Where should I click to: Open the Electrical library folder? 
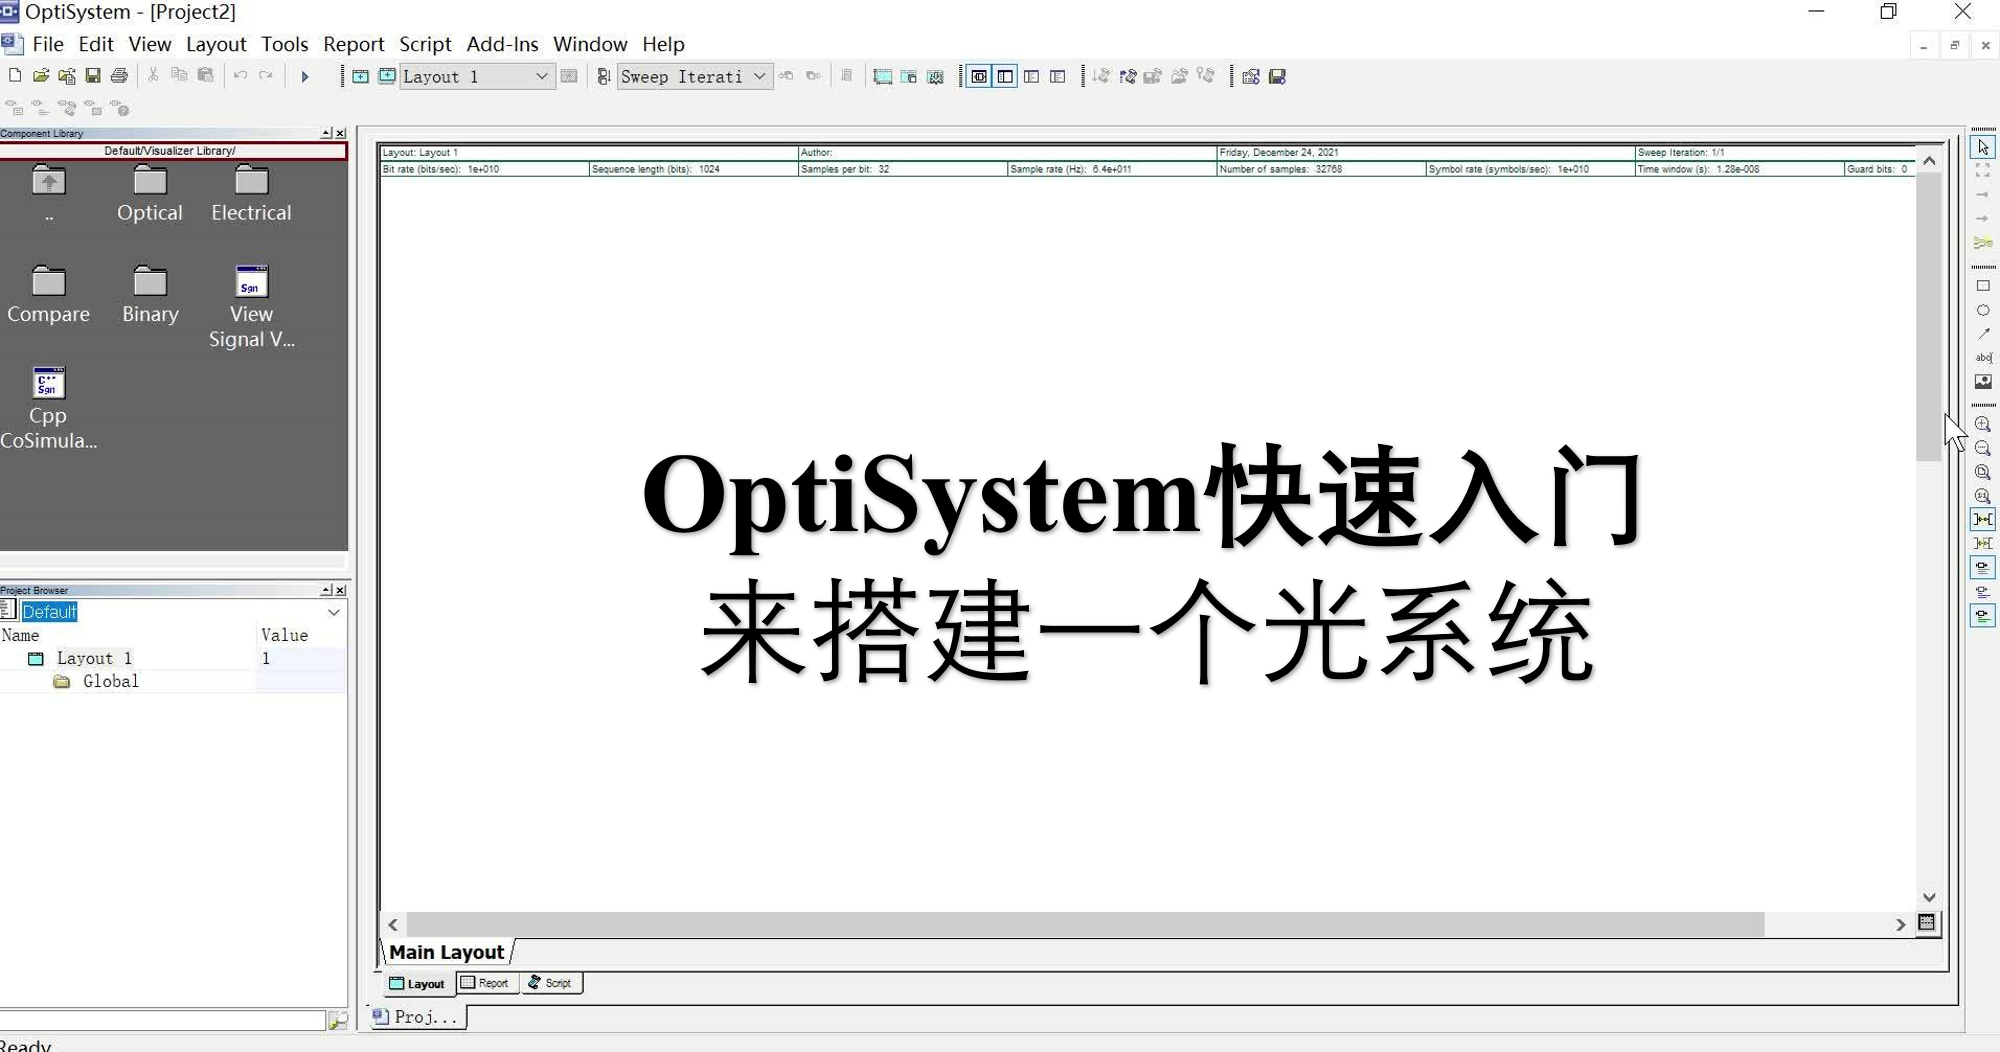251,195
